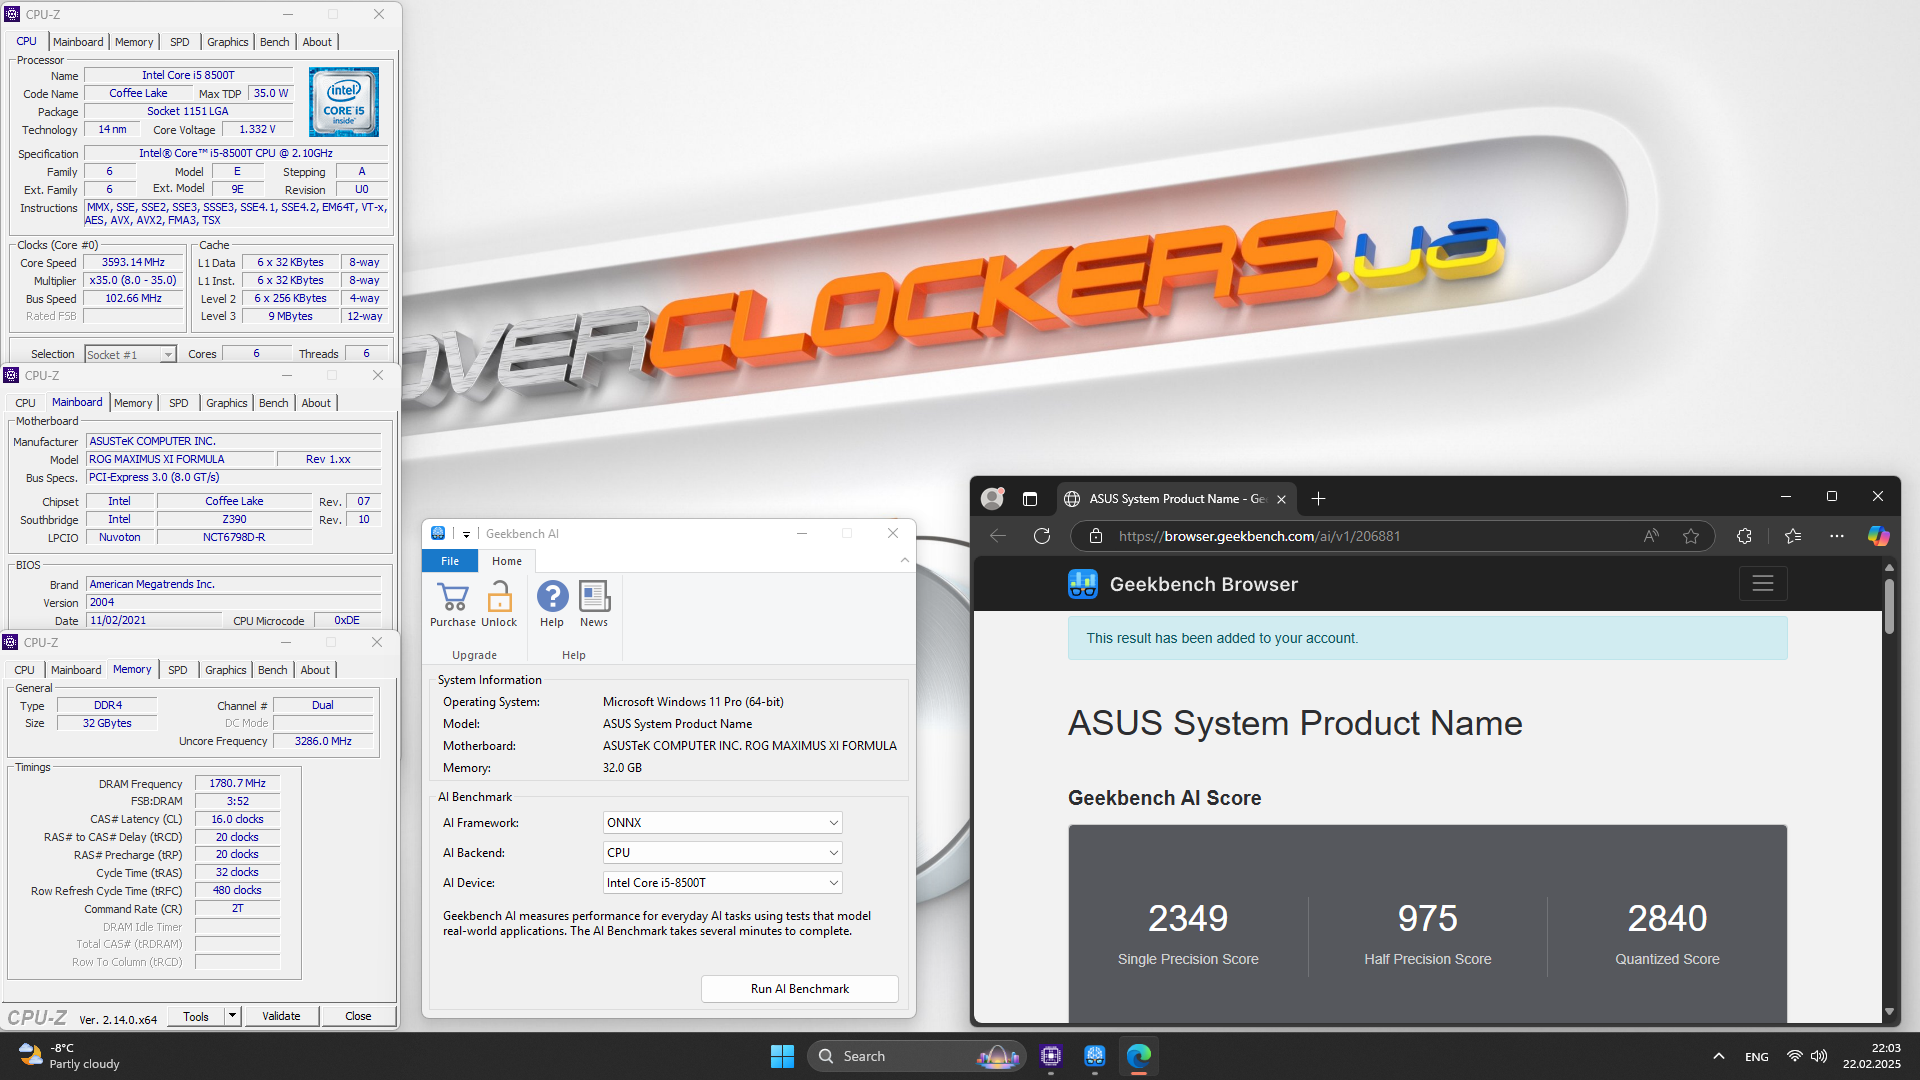Click Run AI Benchmark button
1920x1080 pixels.
point(800,989)
